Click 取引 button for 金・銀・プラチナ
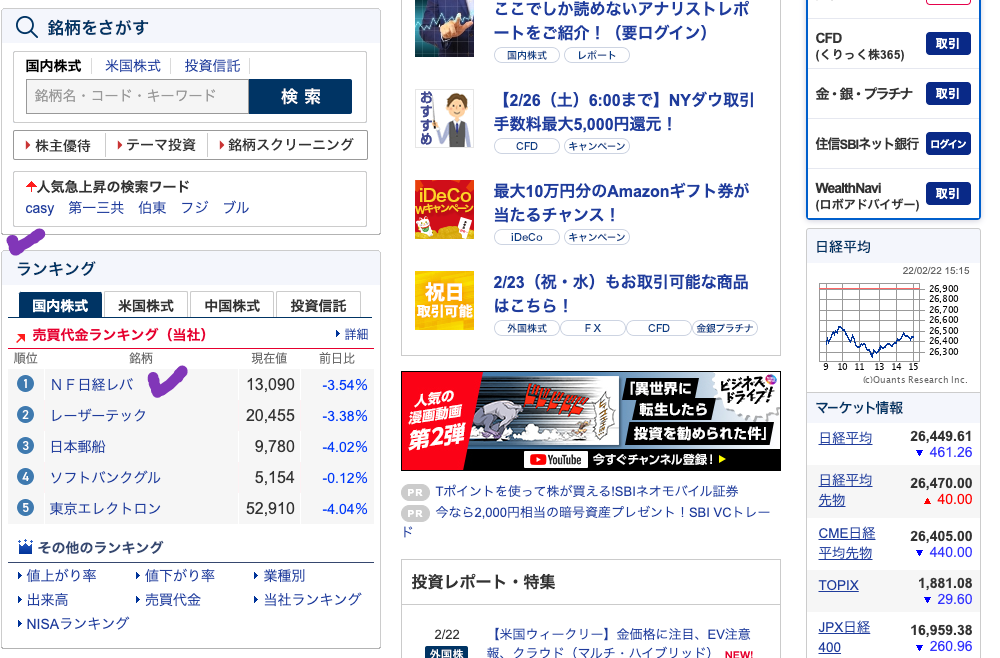1000x658 pixels. pyautogui.click(x=948, y=94)
